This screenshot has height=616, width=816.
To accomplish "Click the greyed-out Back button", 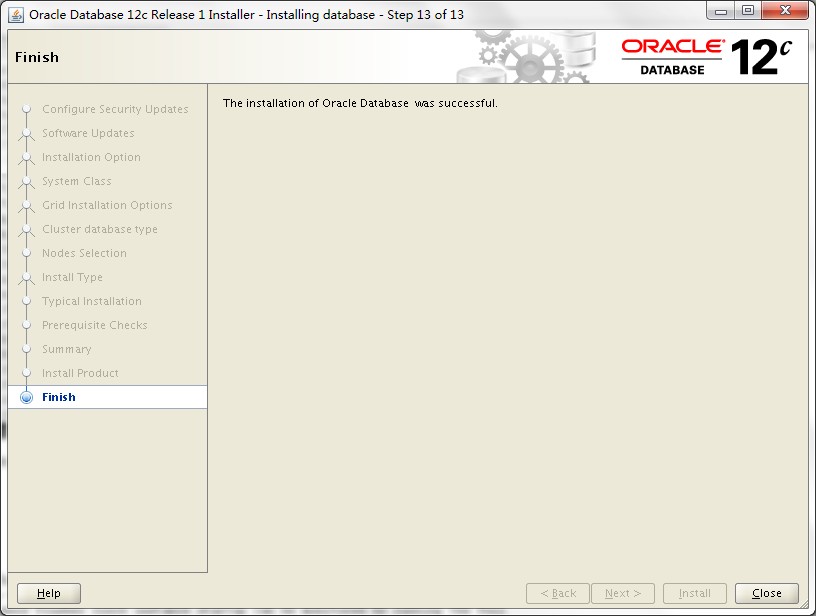I will click(x=558, y=593).
